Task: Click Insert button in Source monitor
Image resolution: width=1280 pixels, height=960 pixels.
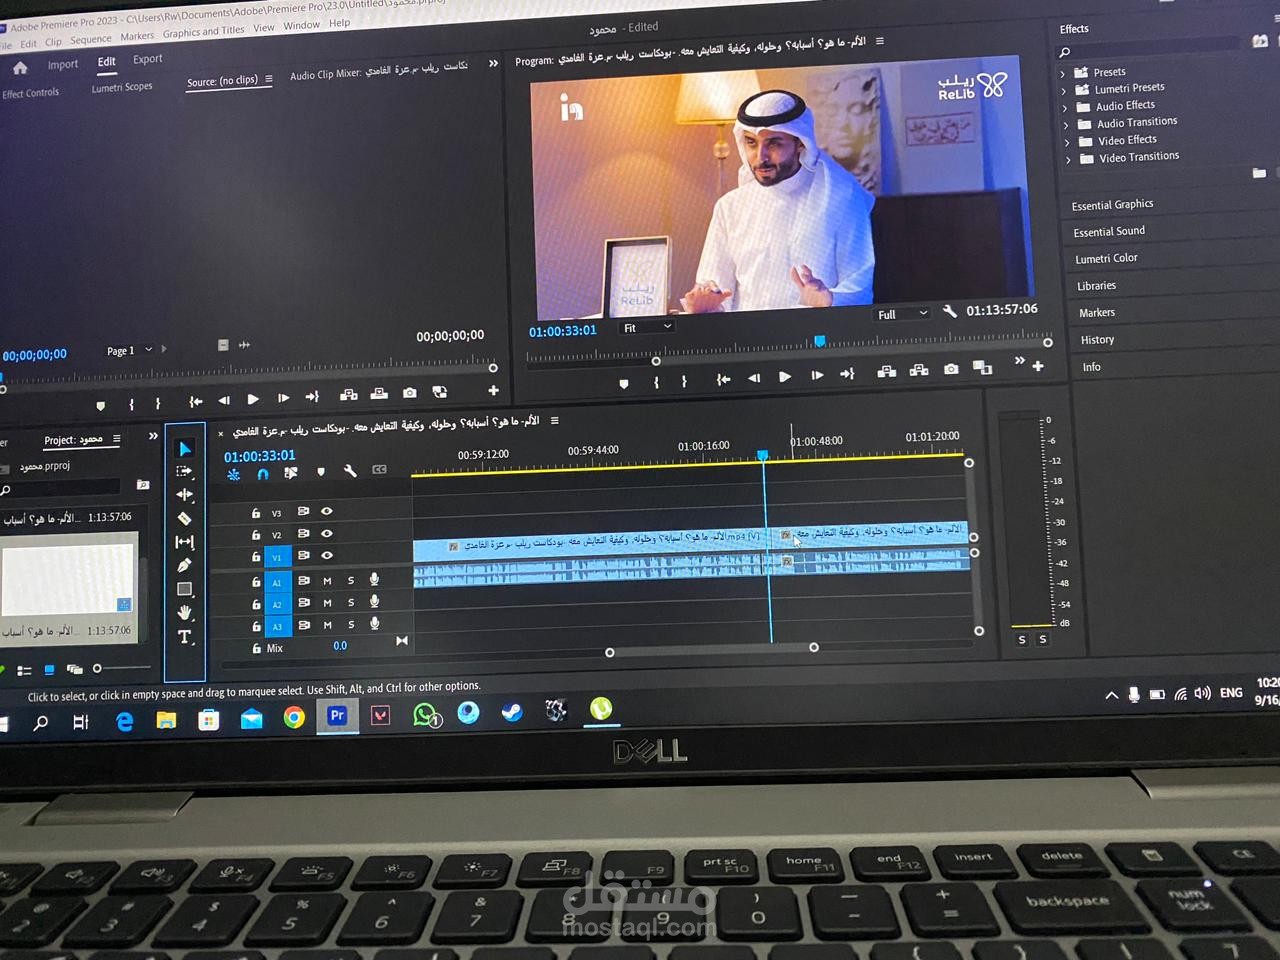Action: point(348,395)
